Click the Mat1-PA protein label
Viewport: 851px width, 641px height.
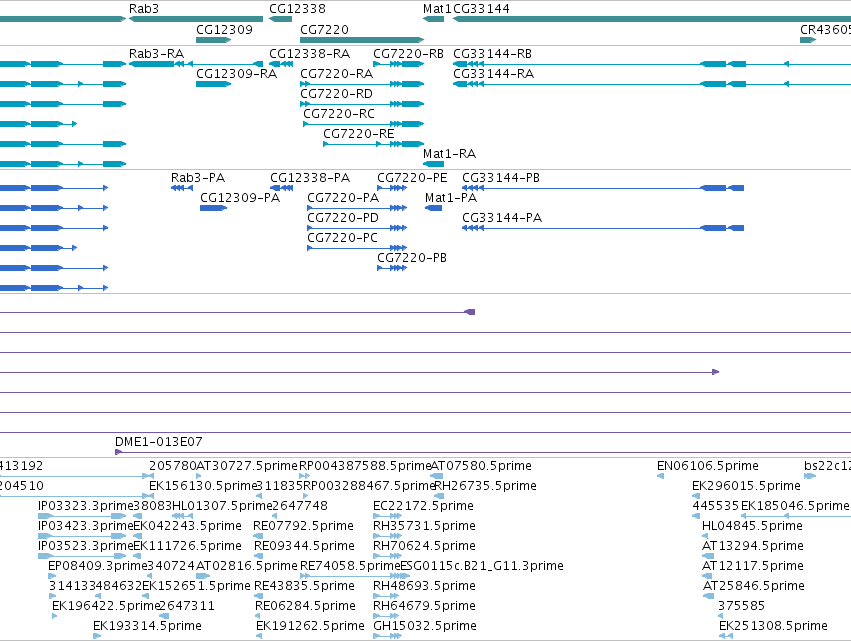451,198
